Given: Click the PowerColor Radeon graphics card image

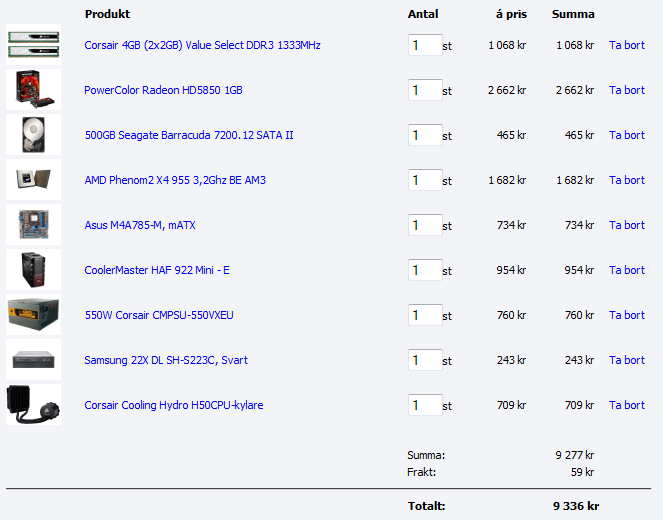Looking at the screenshot, I should point(33,90).
